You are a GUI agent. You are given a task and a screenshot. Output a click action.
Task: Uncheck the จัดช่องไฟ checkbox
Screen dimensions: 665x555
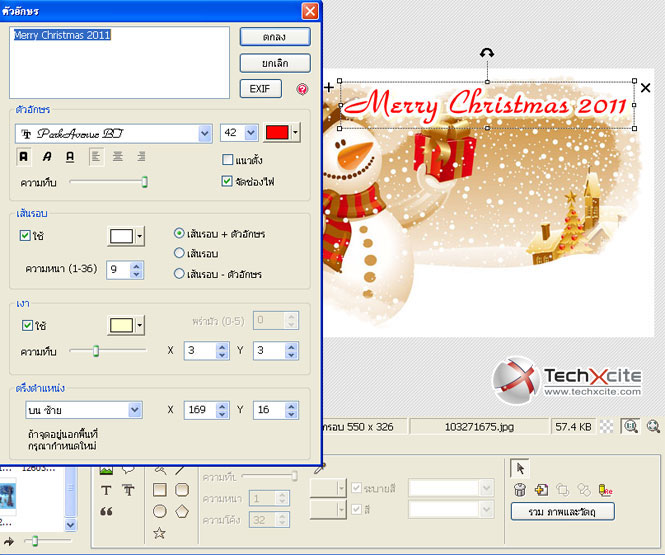tap(228, 181)
